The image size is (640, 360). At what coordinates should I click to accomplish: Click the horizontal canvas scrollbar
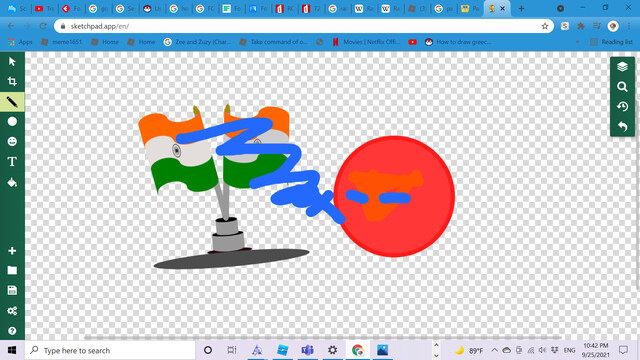click(x=322, y=338)
